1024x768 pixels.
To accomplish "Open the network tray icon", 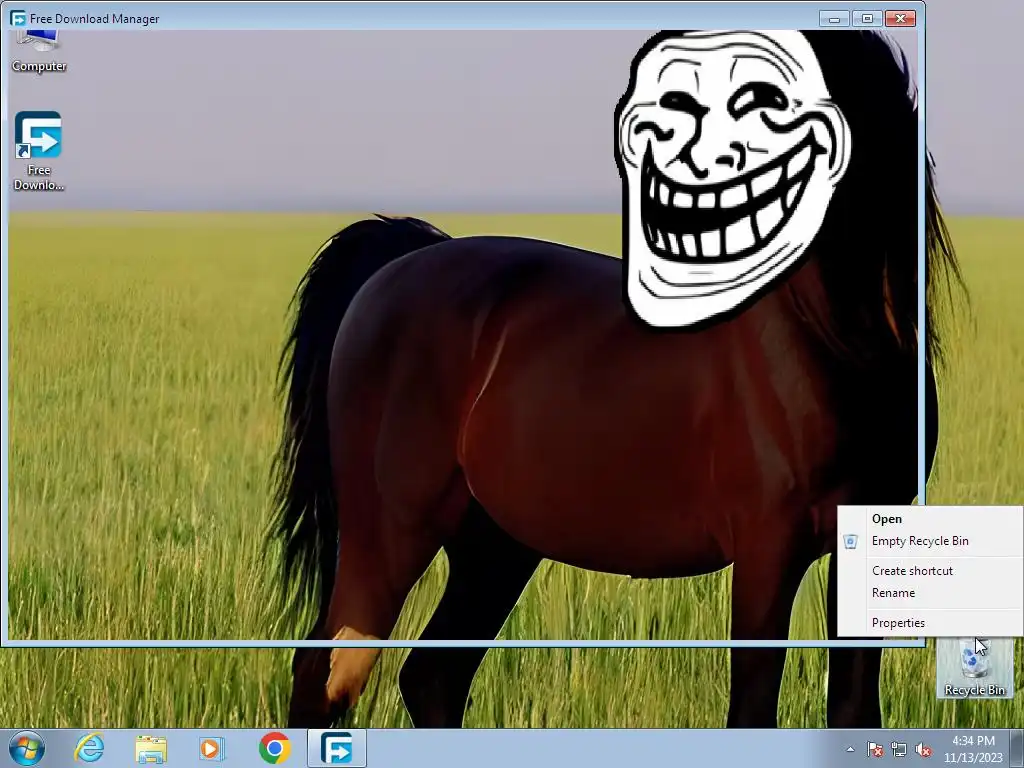I will click(x=899, y=750).
